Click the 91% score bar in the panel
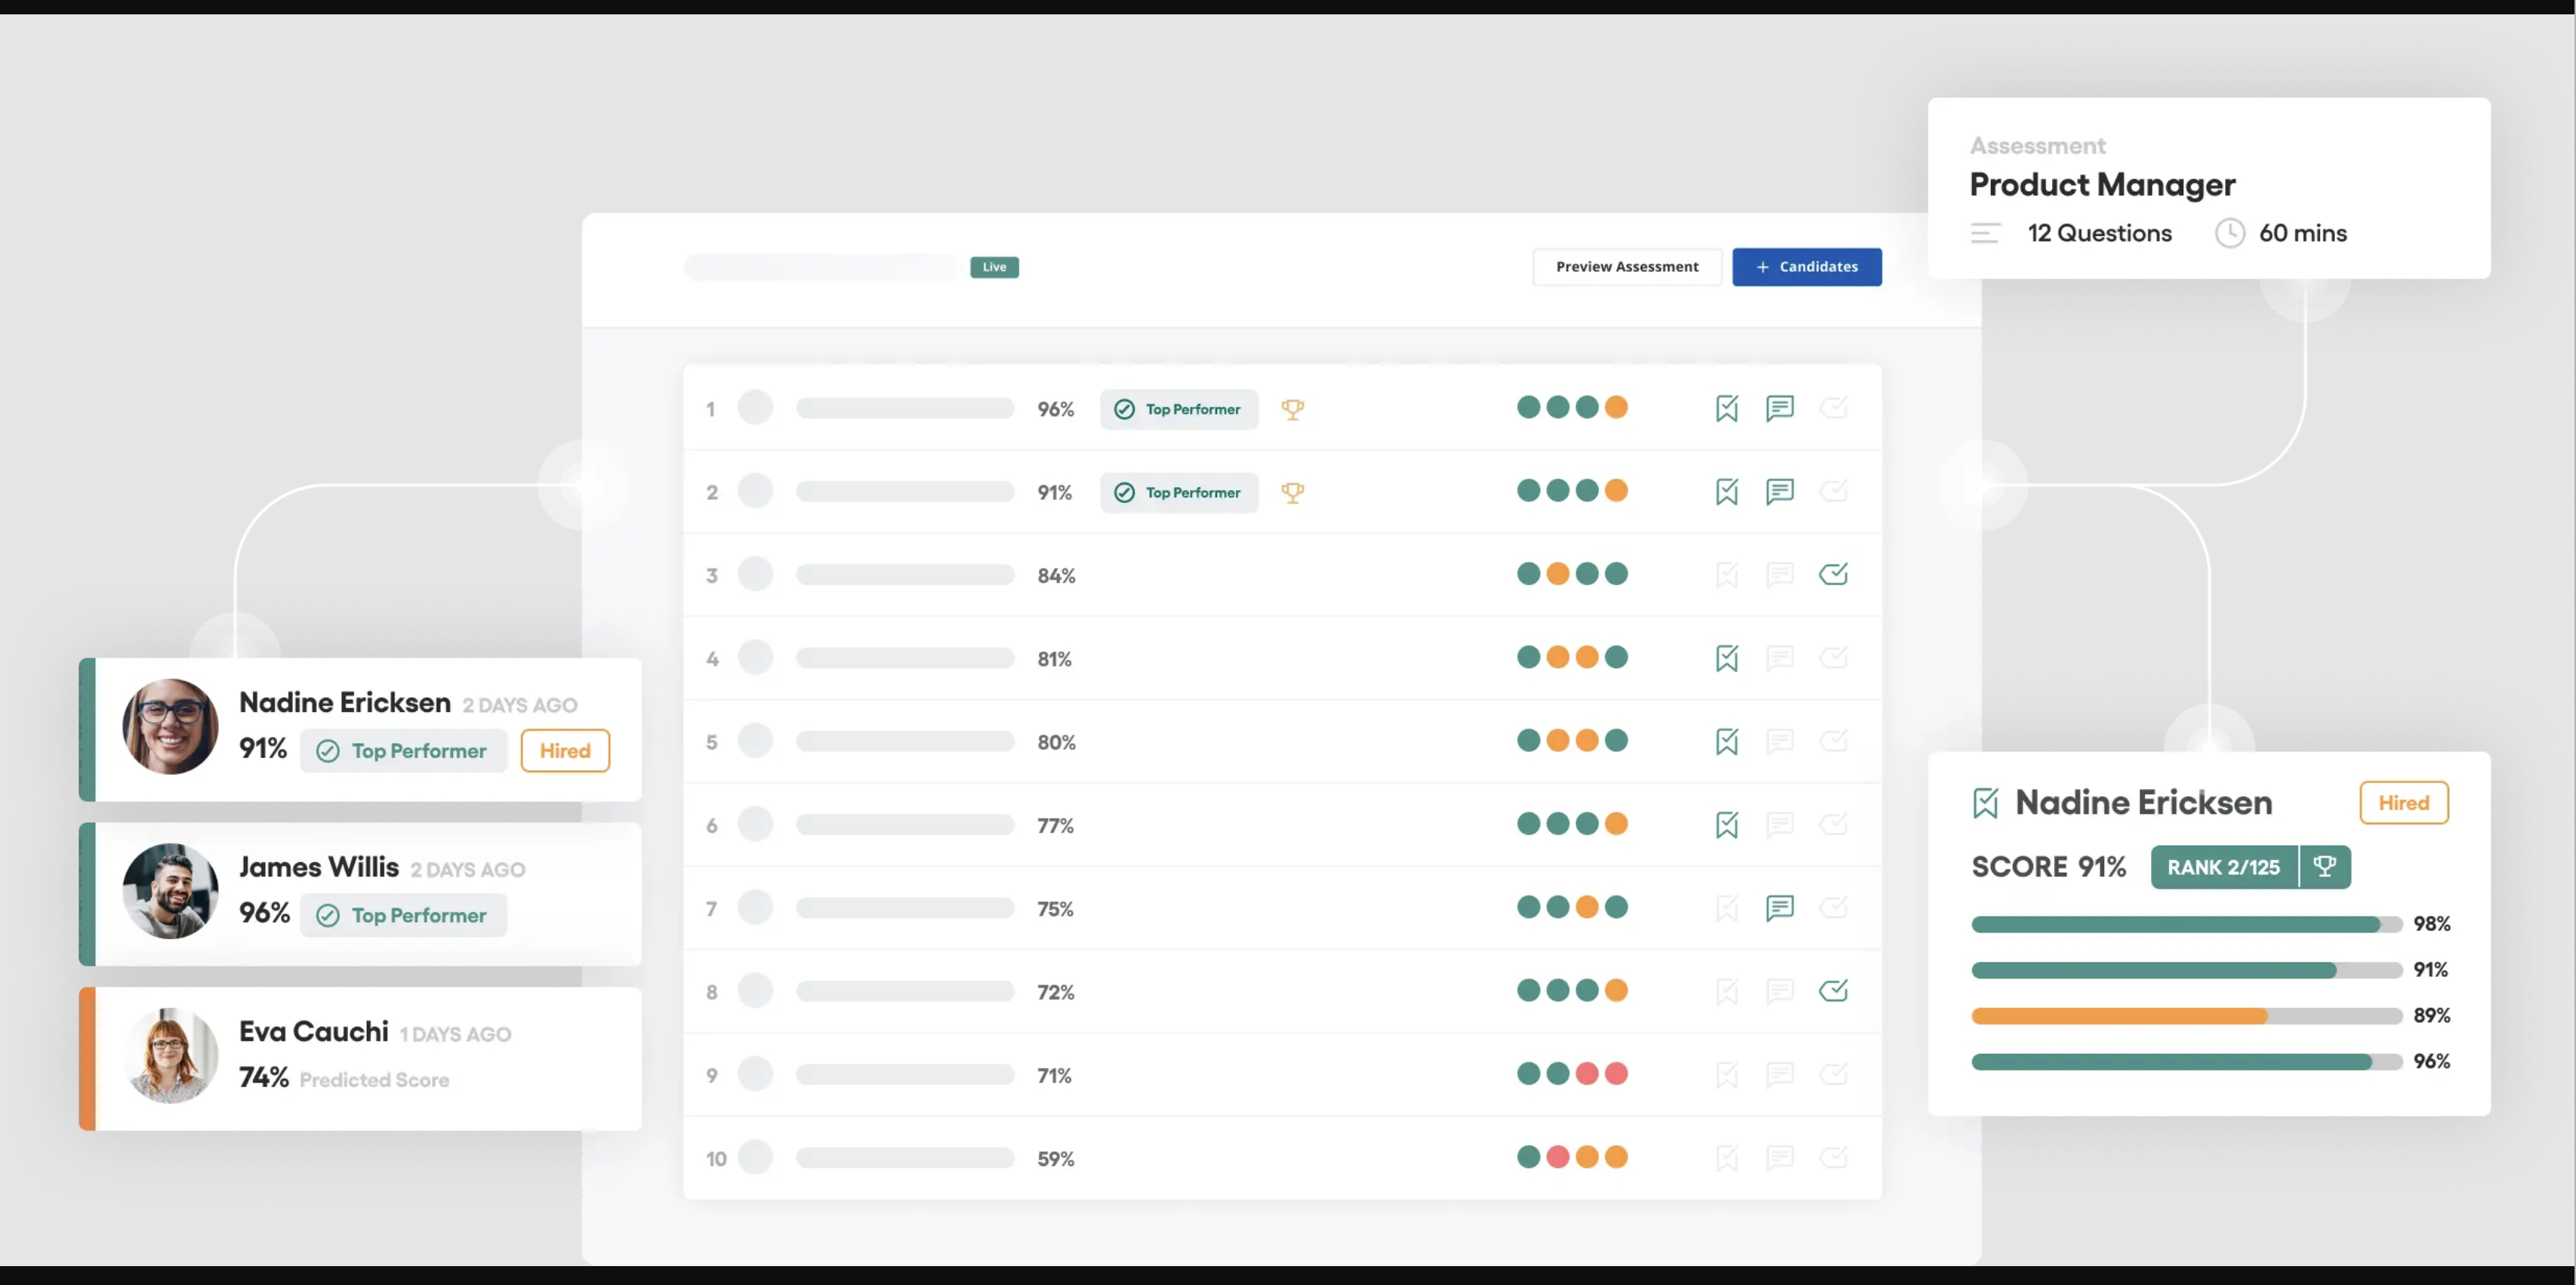2576x1285 pixels. point(2187,970)
